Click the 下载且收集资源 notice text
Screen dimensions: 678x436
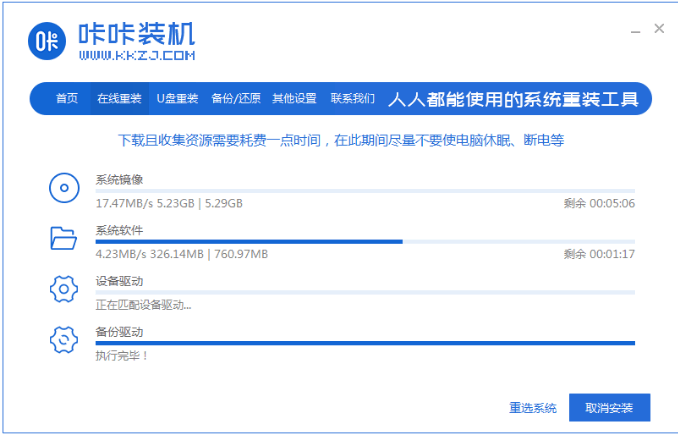click(341, 141)
